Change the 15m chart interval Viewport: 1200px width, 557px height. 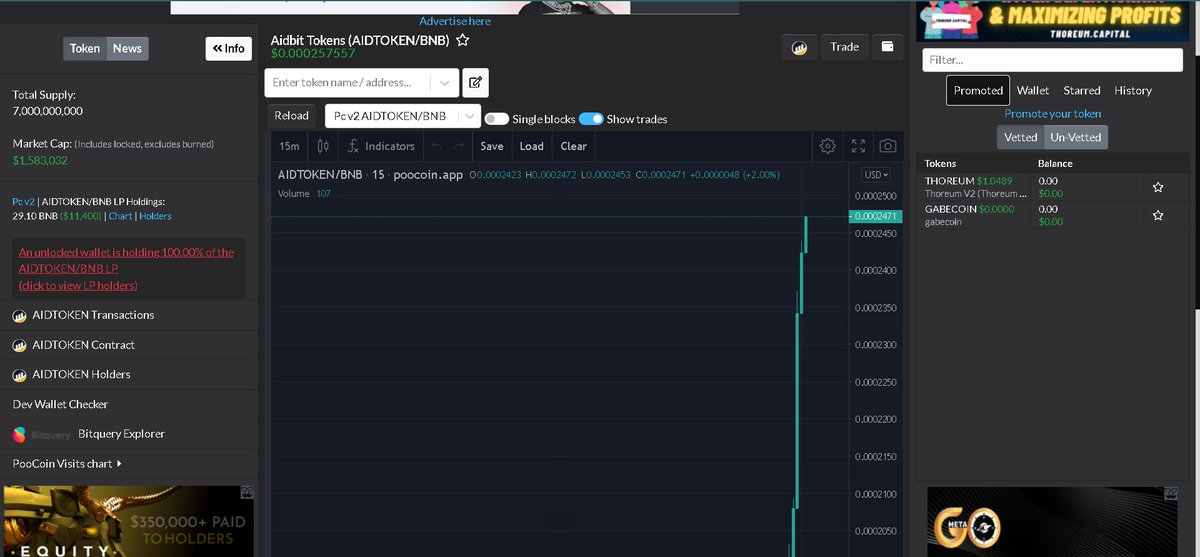pos(289,146)
